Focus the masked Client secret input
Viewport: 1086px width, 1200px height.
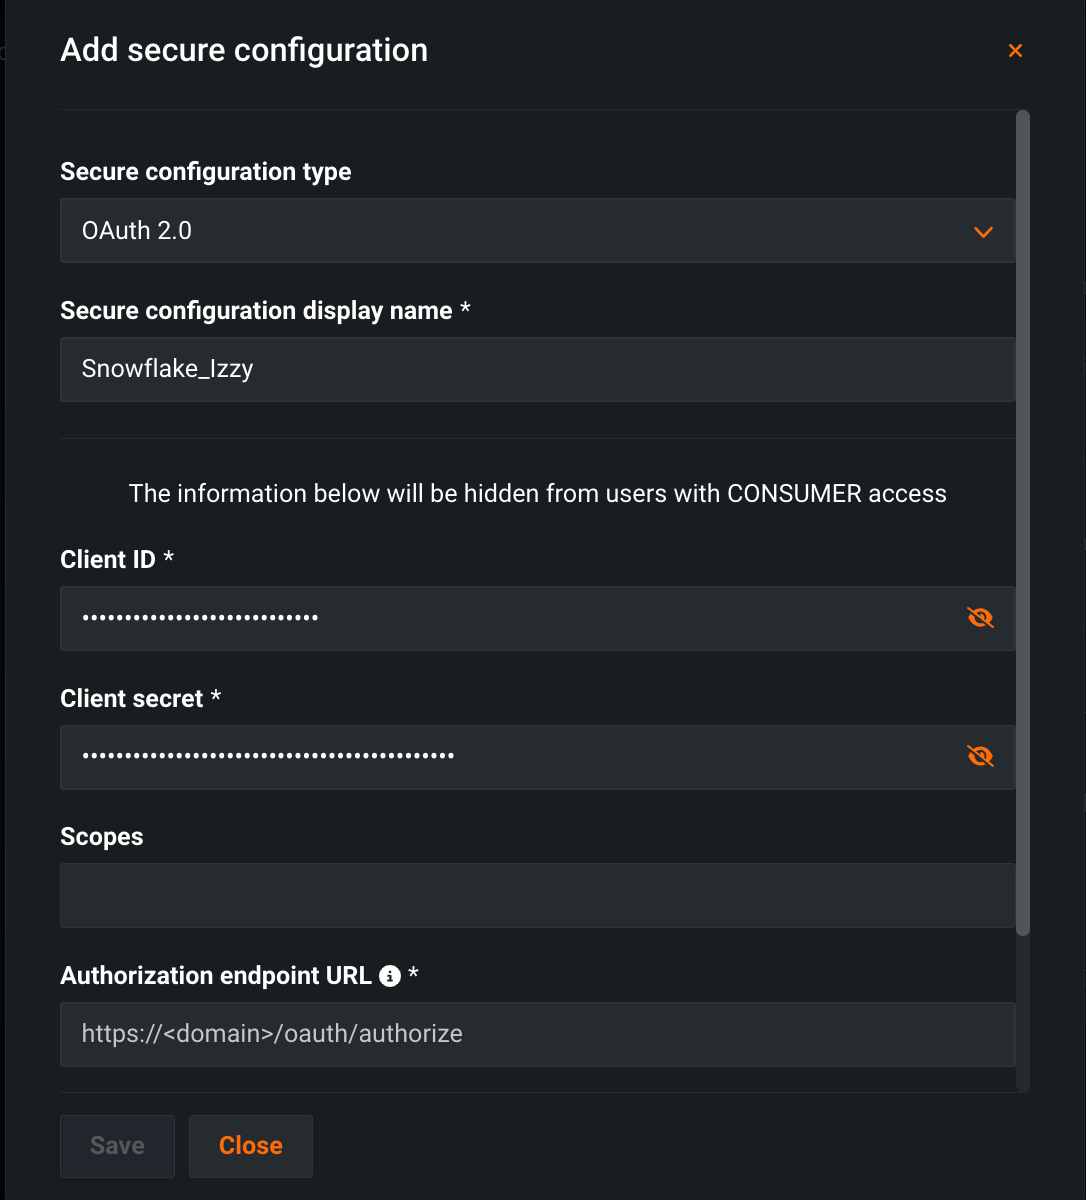click(500, 757)
